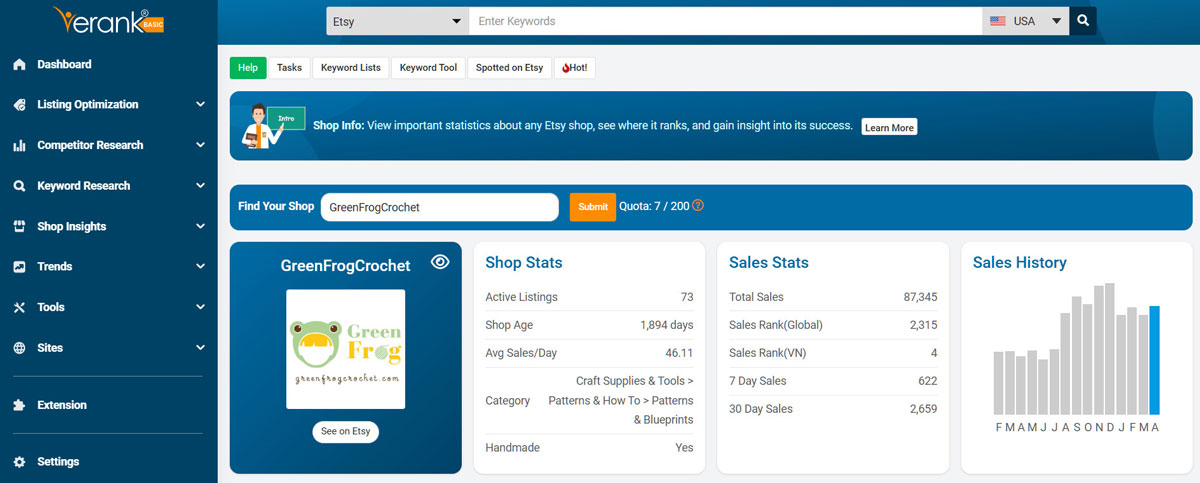The image size is (1200, 483).
Task: Click the Tools wrench icon
Action: tap(19, 307)
